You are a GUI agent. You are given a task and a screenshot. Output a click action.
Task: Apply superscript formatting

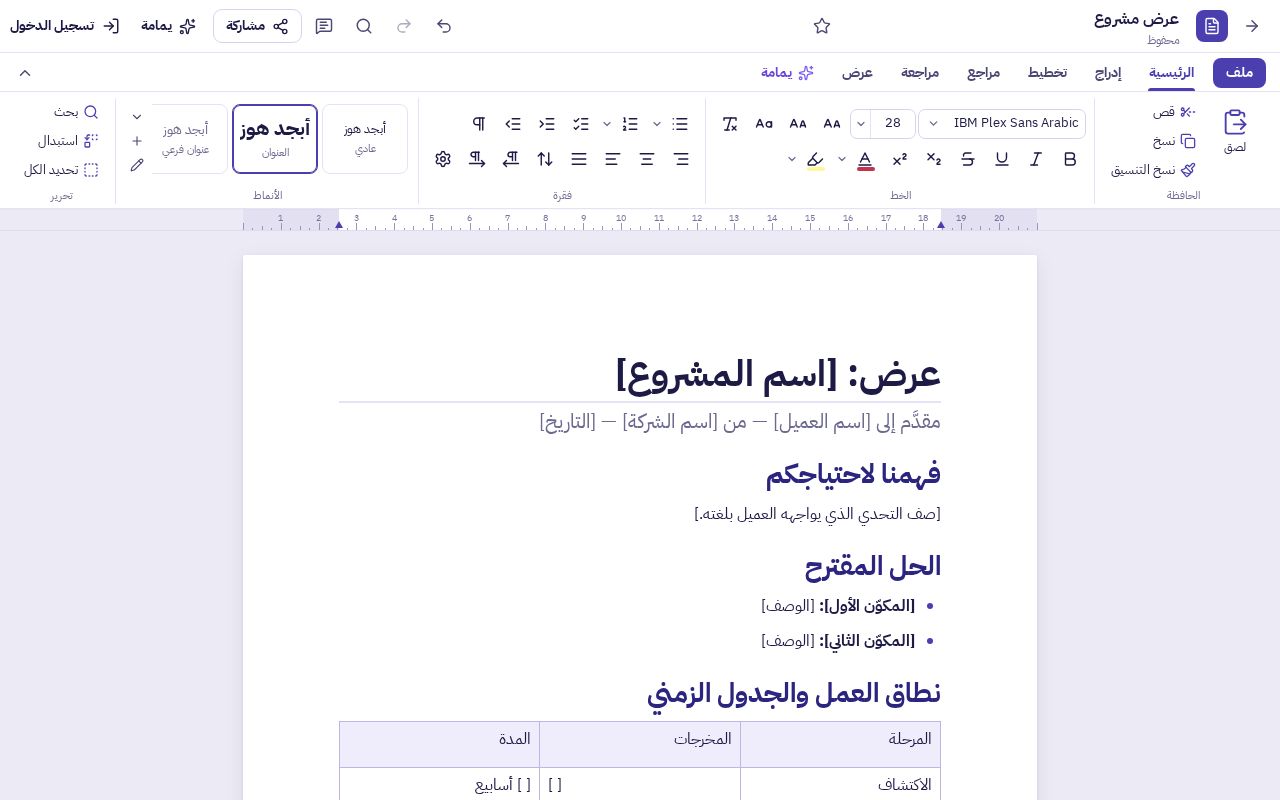(900, 159)
